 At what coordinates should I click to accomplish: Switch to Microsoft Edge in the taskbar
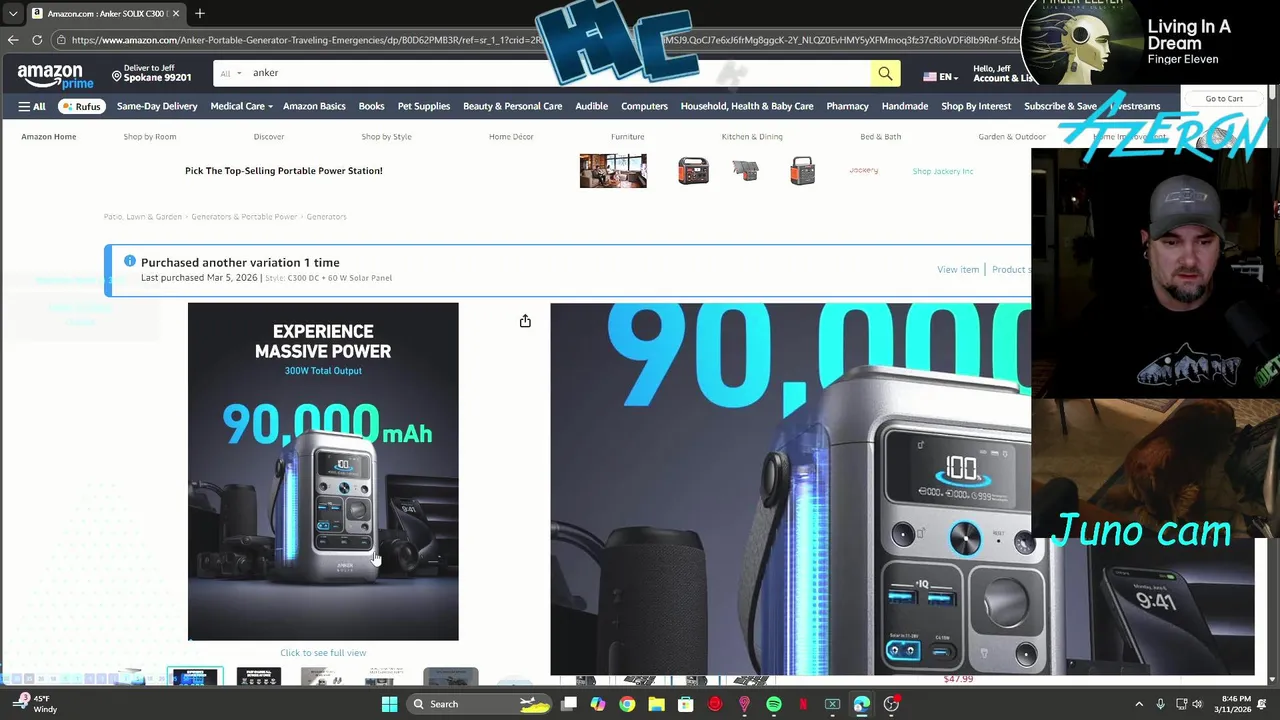[x=862, y=704]
